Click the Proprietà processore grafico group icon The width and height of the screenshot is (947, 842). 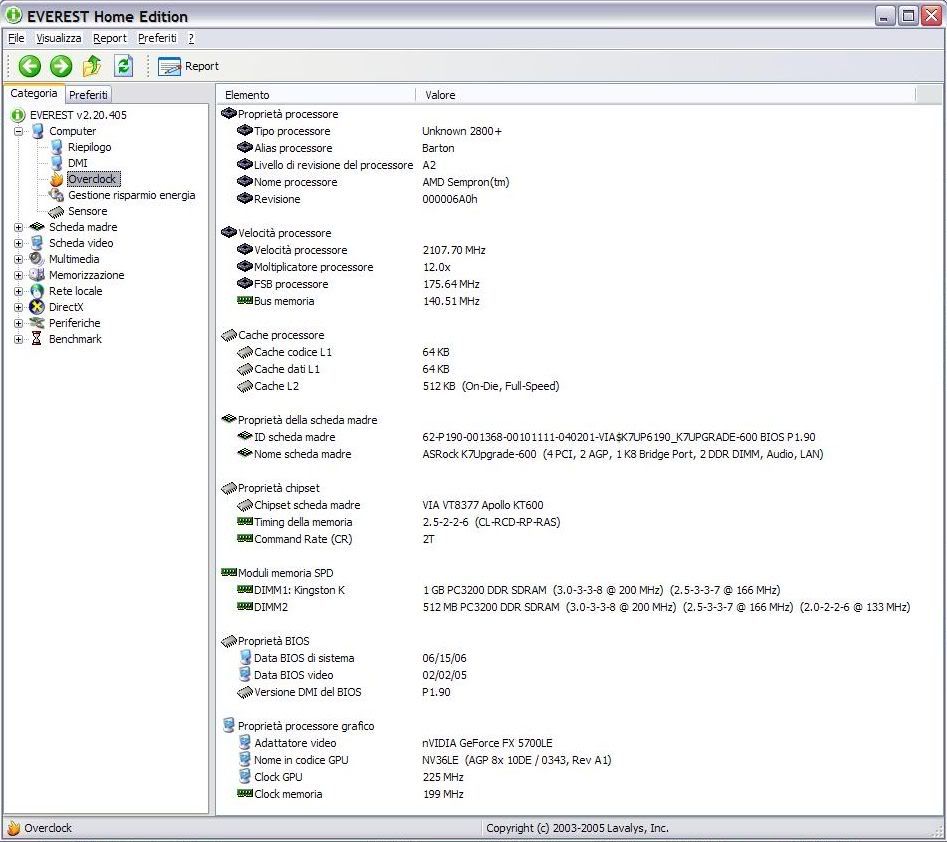coord(229,725)
